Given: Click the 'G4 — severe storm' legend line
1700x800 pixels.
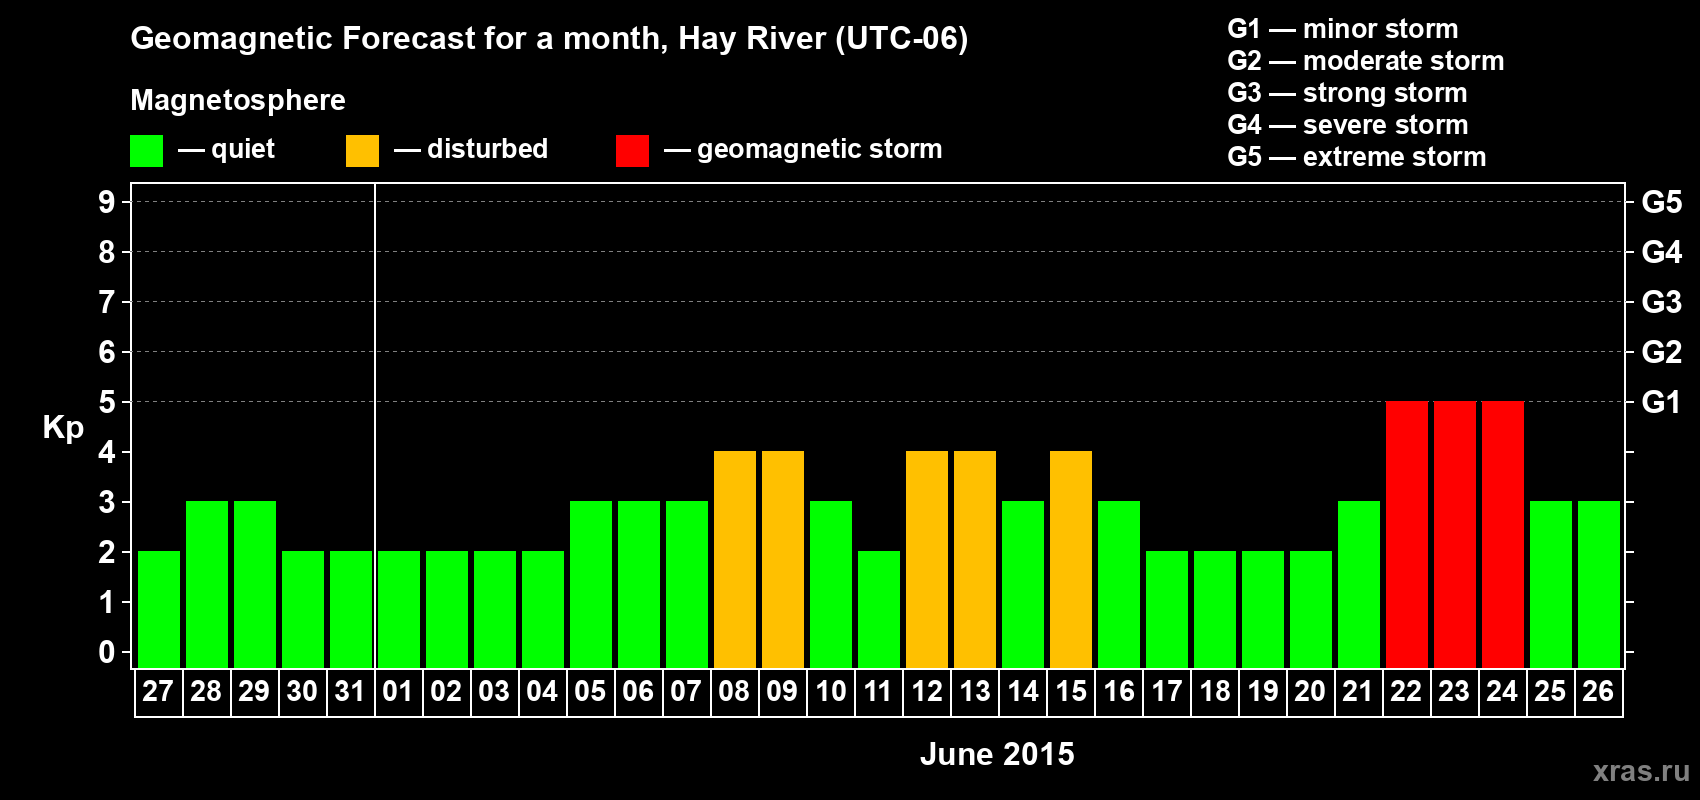Looking at the screenshot, I should pos(1347,125).
